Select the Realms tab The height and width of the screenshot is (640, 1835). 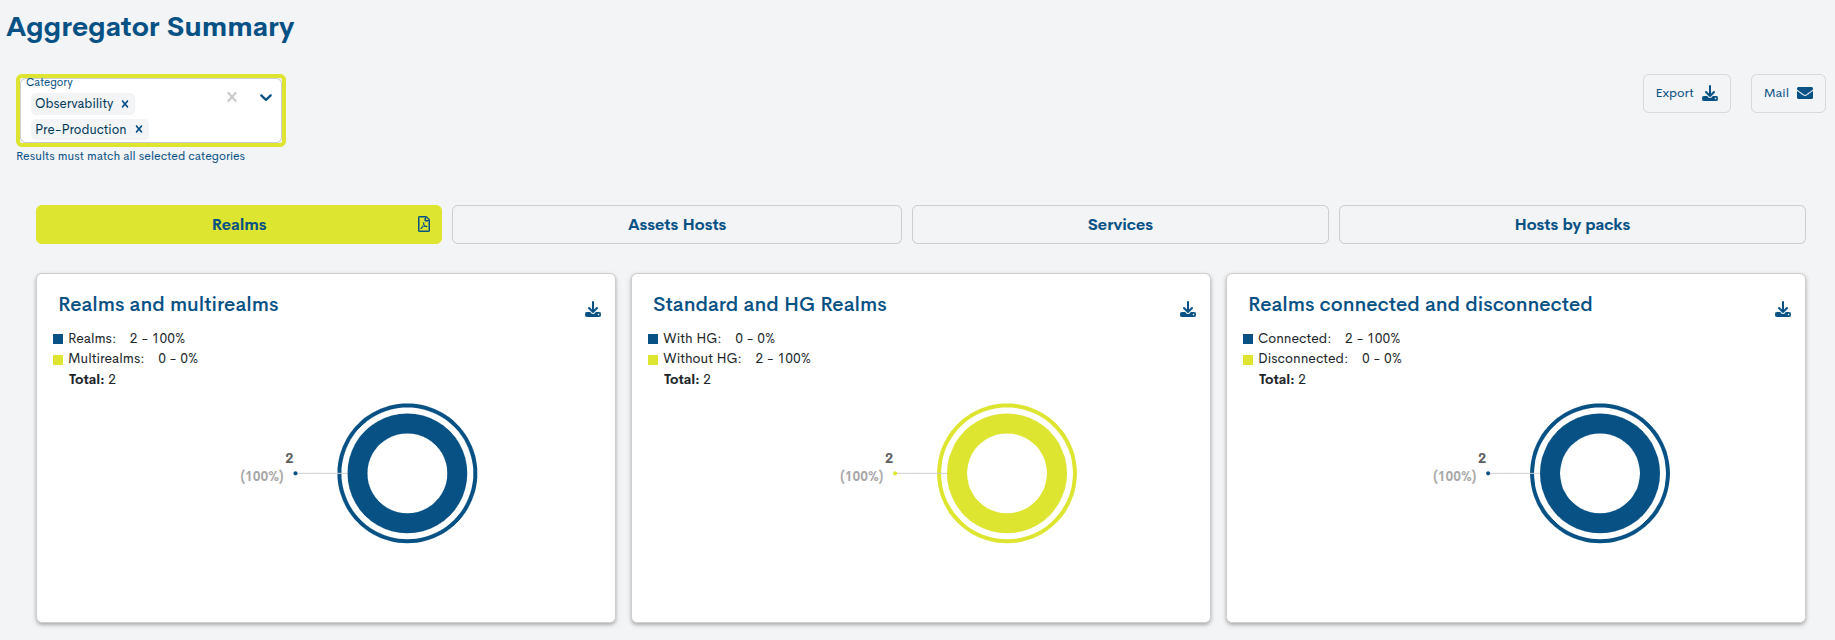tap(239, 225)
